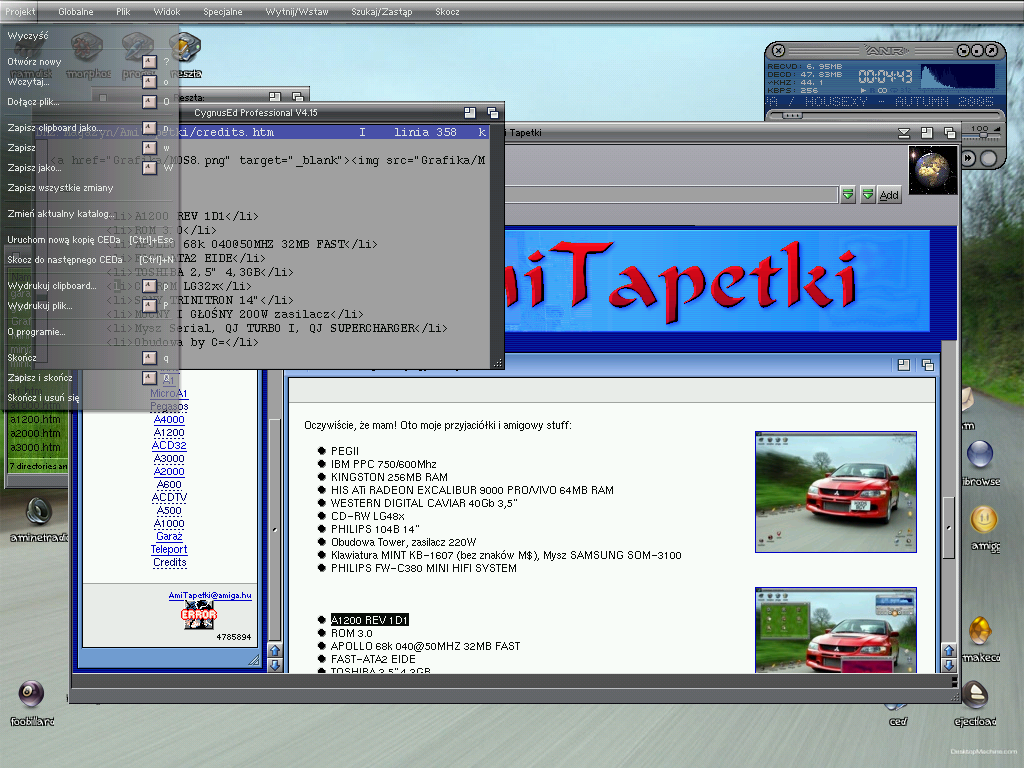Follow the A4000 link in the sidebar
Viewport: 1024px width, 768px height.
169,420
